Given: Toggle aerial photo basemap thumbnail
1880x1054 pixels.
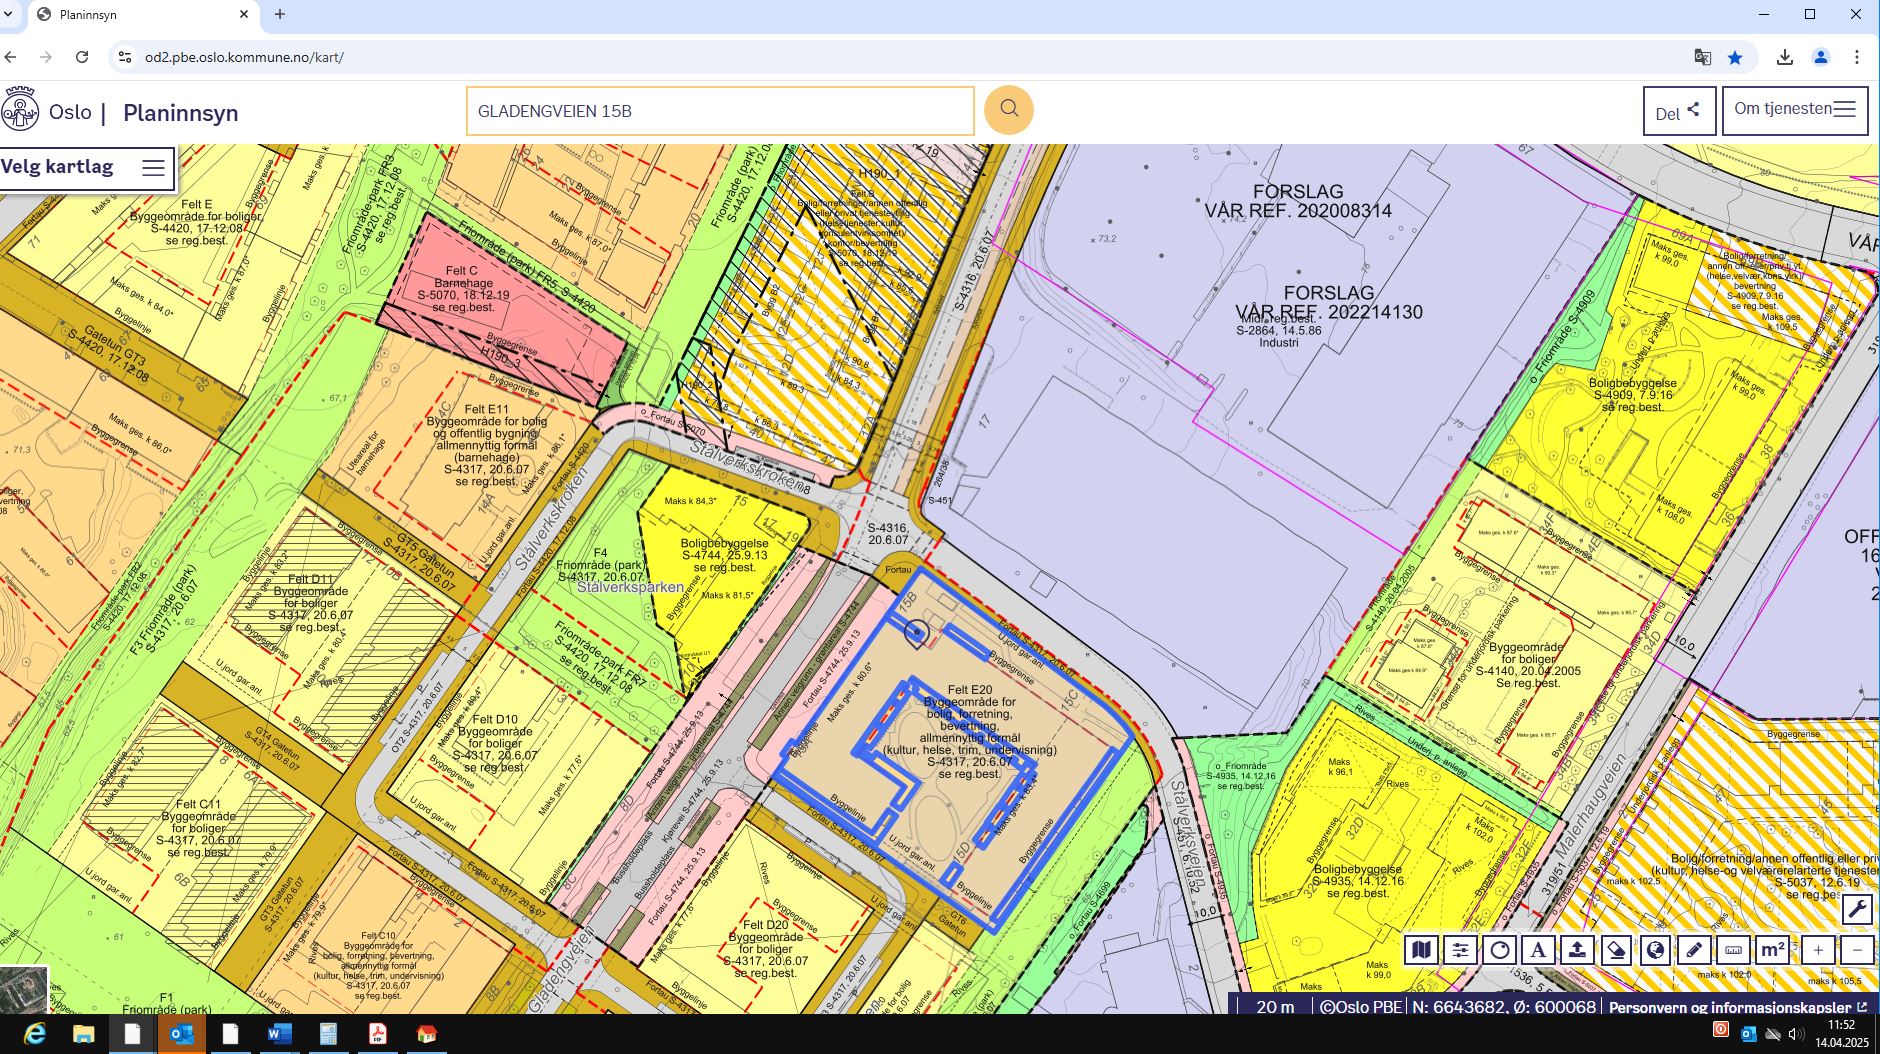Looking at the screenshot, I should [23, 989].
